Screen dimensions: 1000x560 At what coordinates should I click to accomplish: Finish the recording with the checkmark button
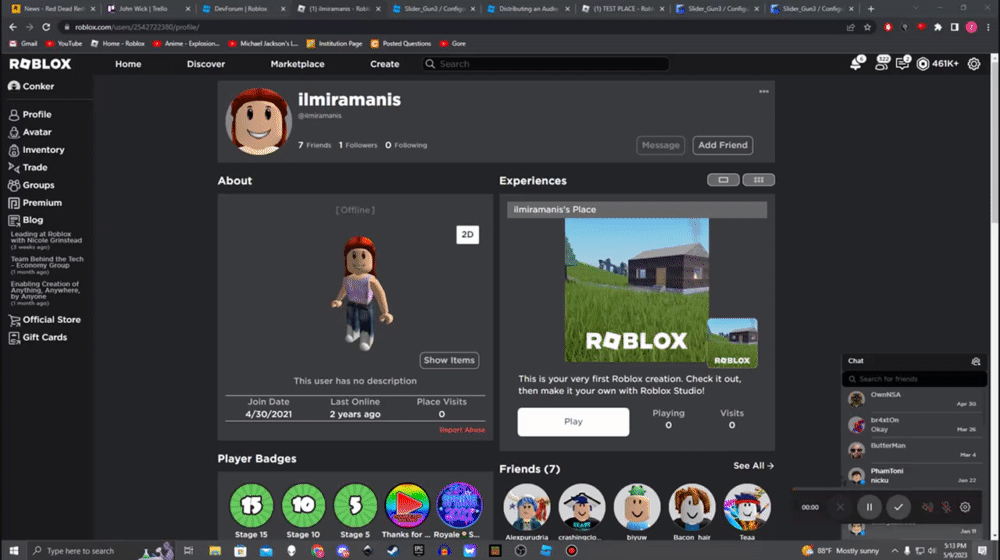(x=899, y=507)
